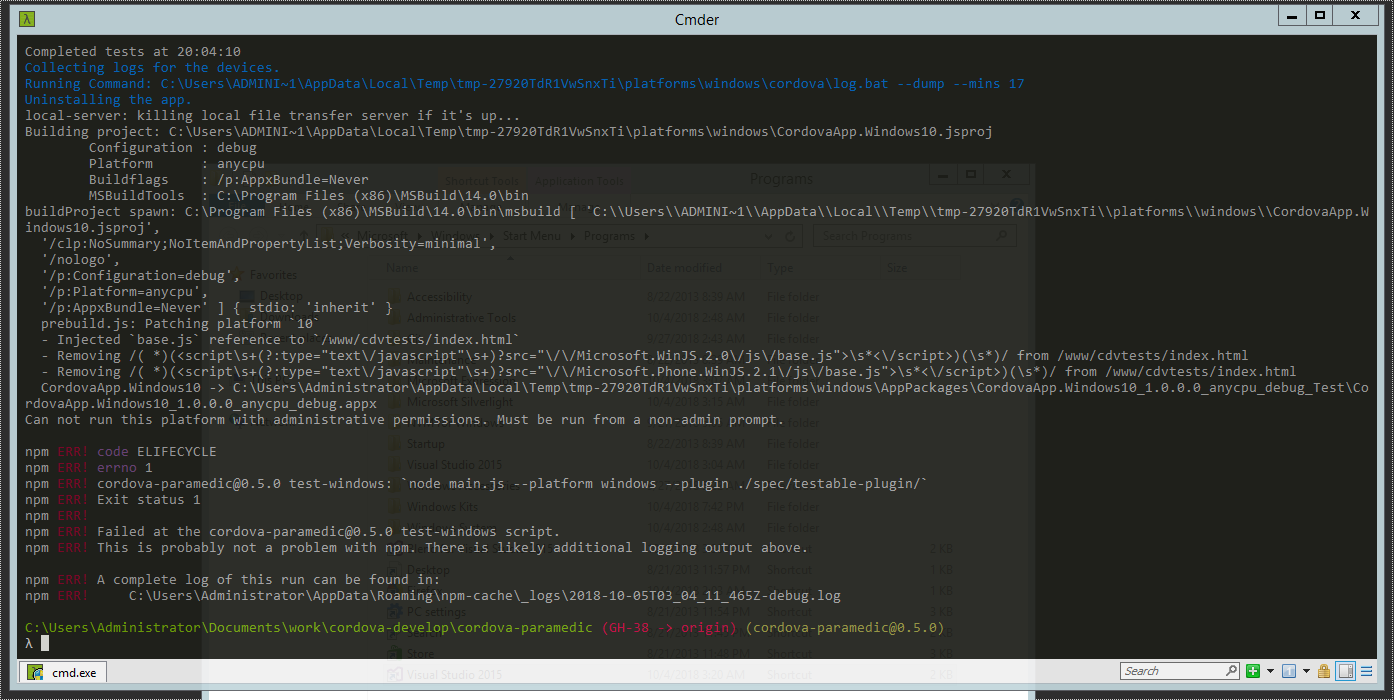The image size is (1394, 700).
Task: Select Administrative Tools folder in Programs window
Action: (461, 318)
